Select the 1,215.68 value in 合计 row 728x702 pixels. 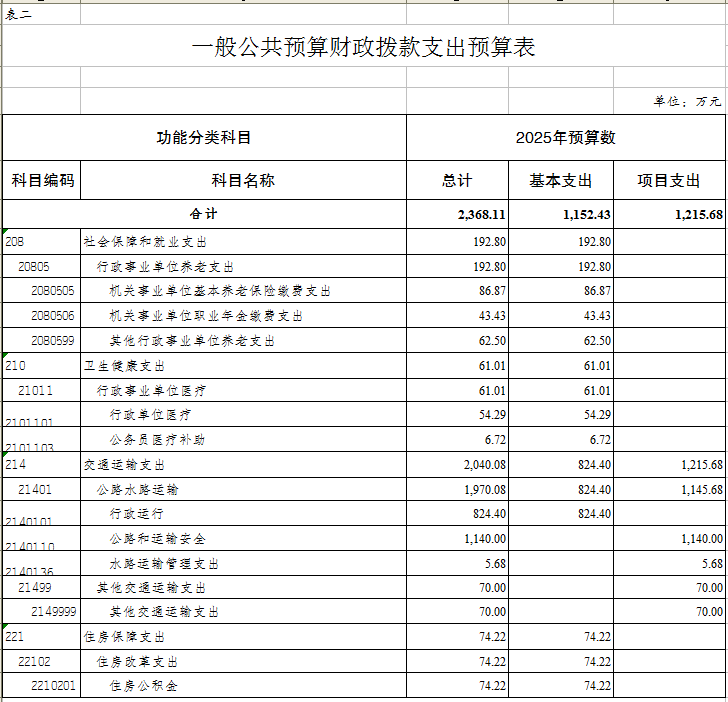(669, 214)
